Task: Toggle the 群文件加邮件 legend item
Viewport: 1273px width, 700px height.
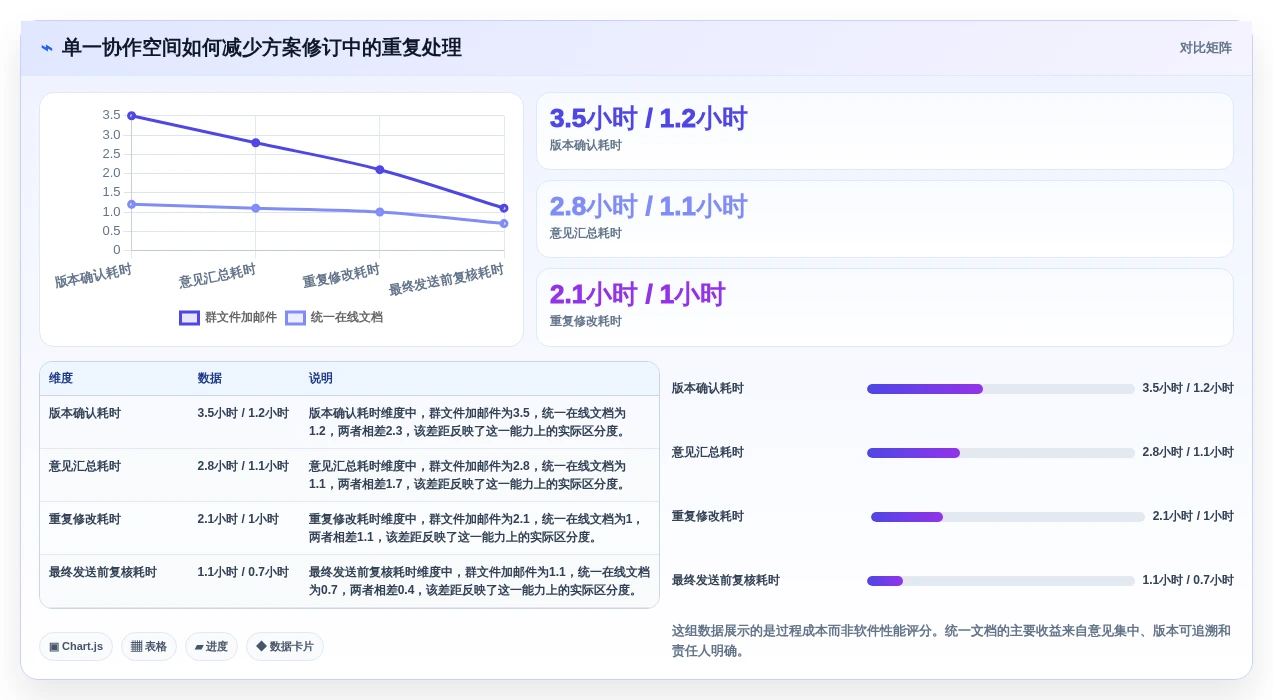Action: [x=228, y=317]
